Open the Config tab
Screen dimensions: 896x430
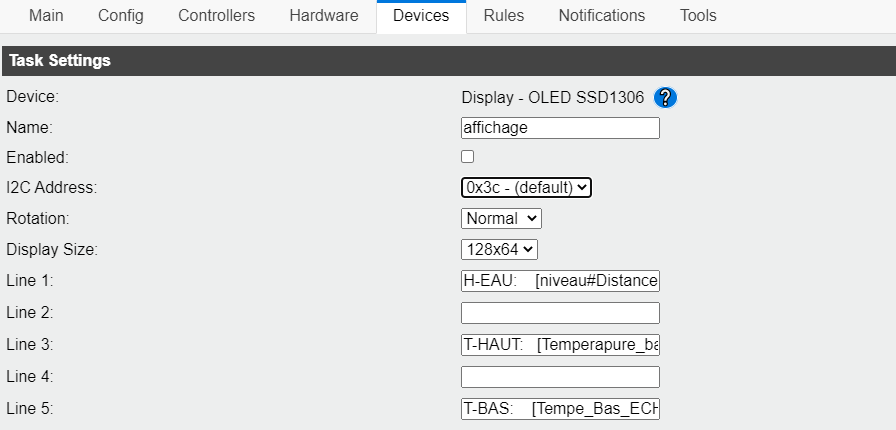pos(121,16)
